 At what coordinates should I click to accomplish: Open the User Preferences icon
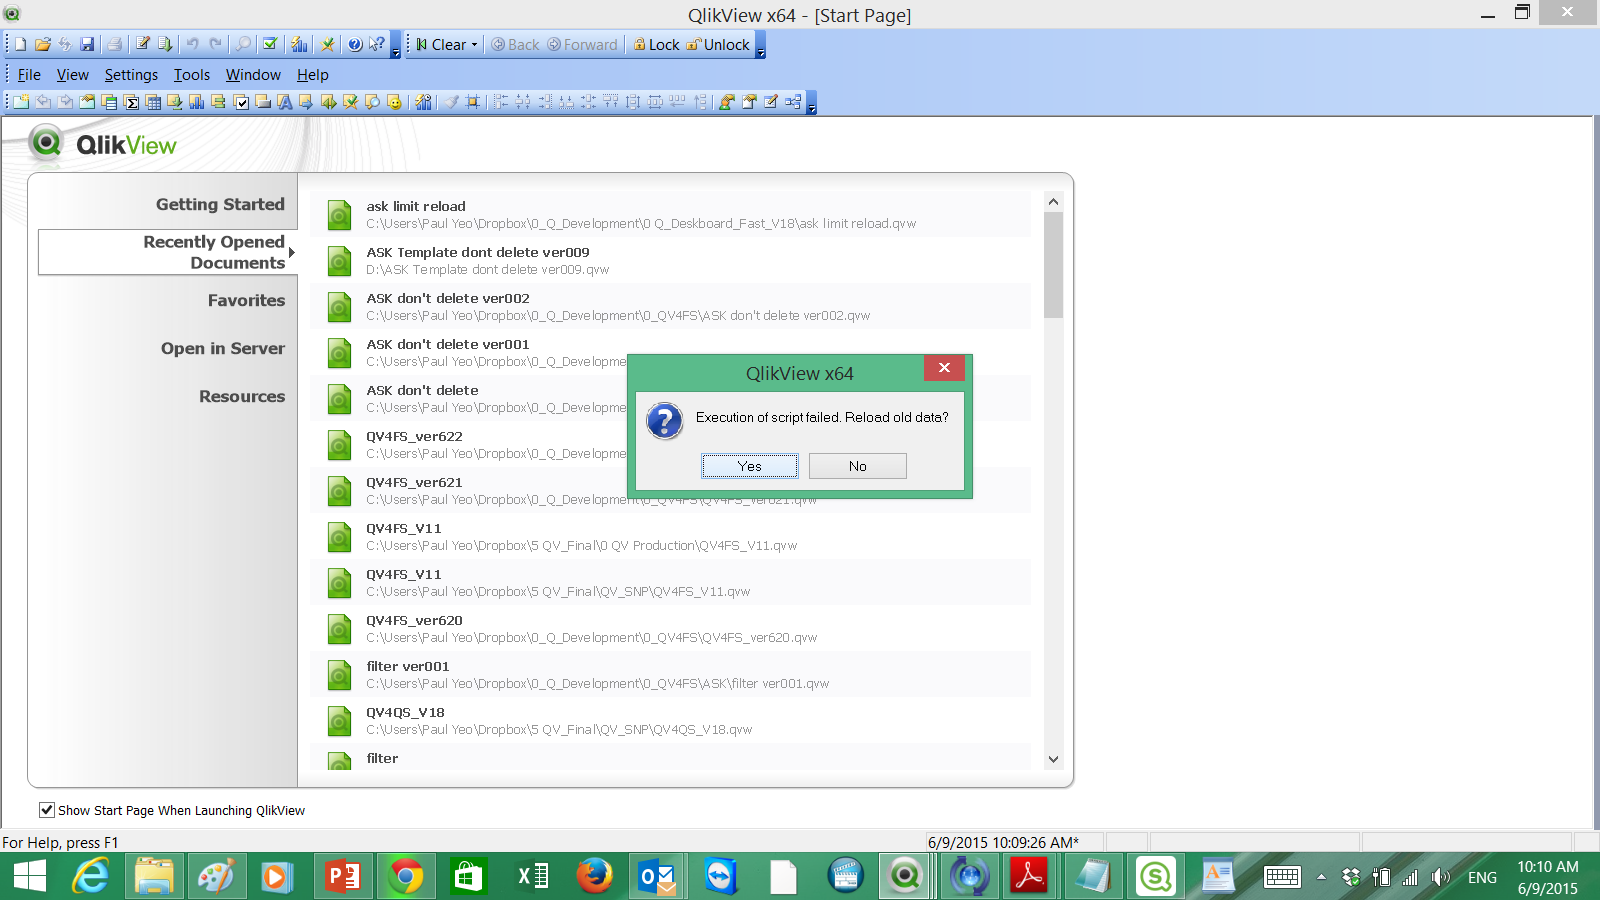coord(727,102)
